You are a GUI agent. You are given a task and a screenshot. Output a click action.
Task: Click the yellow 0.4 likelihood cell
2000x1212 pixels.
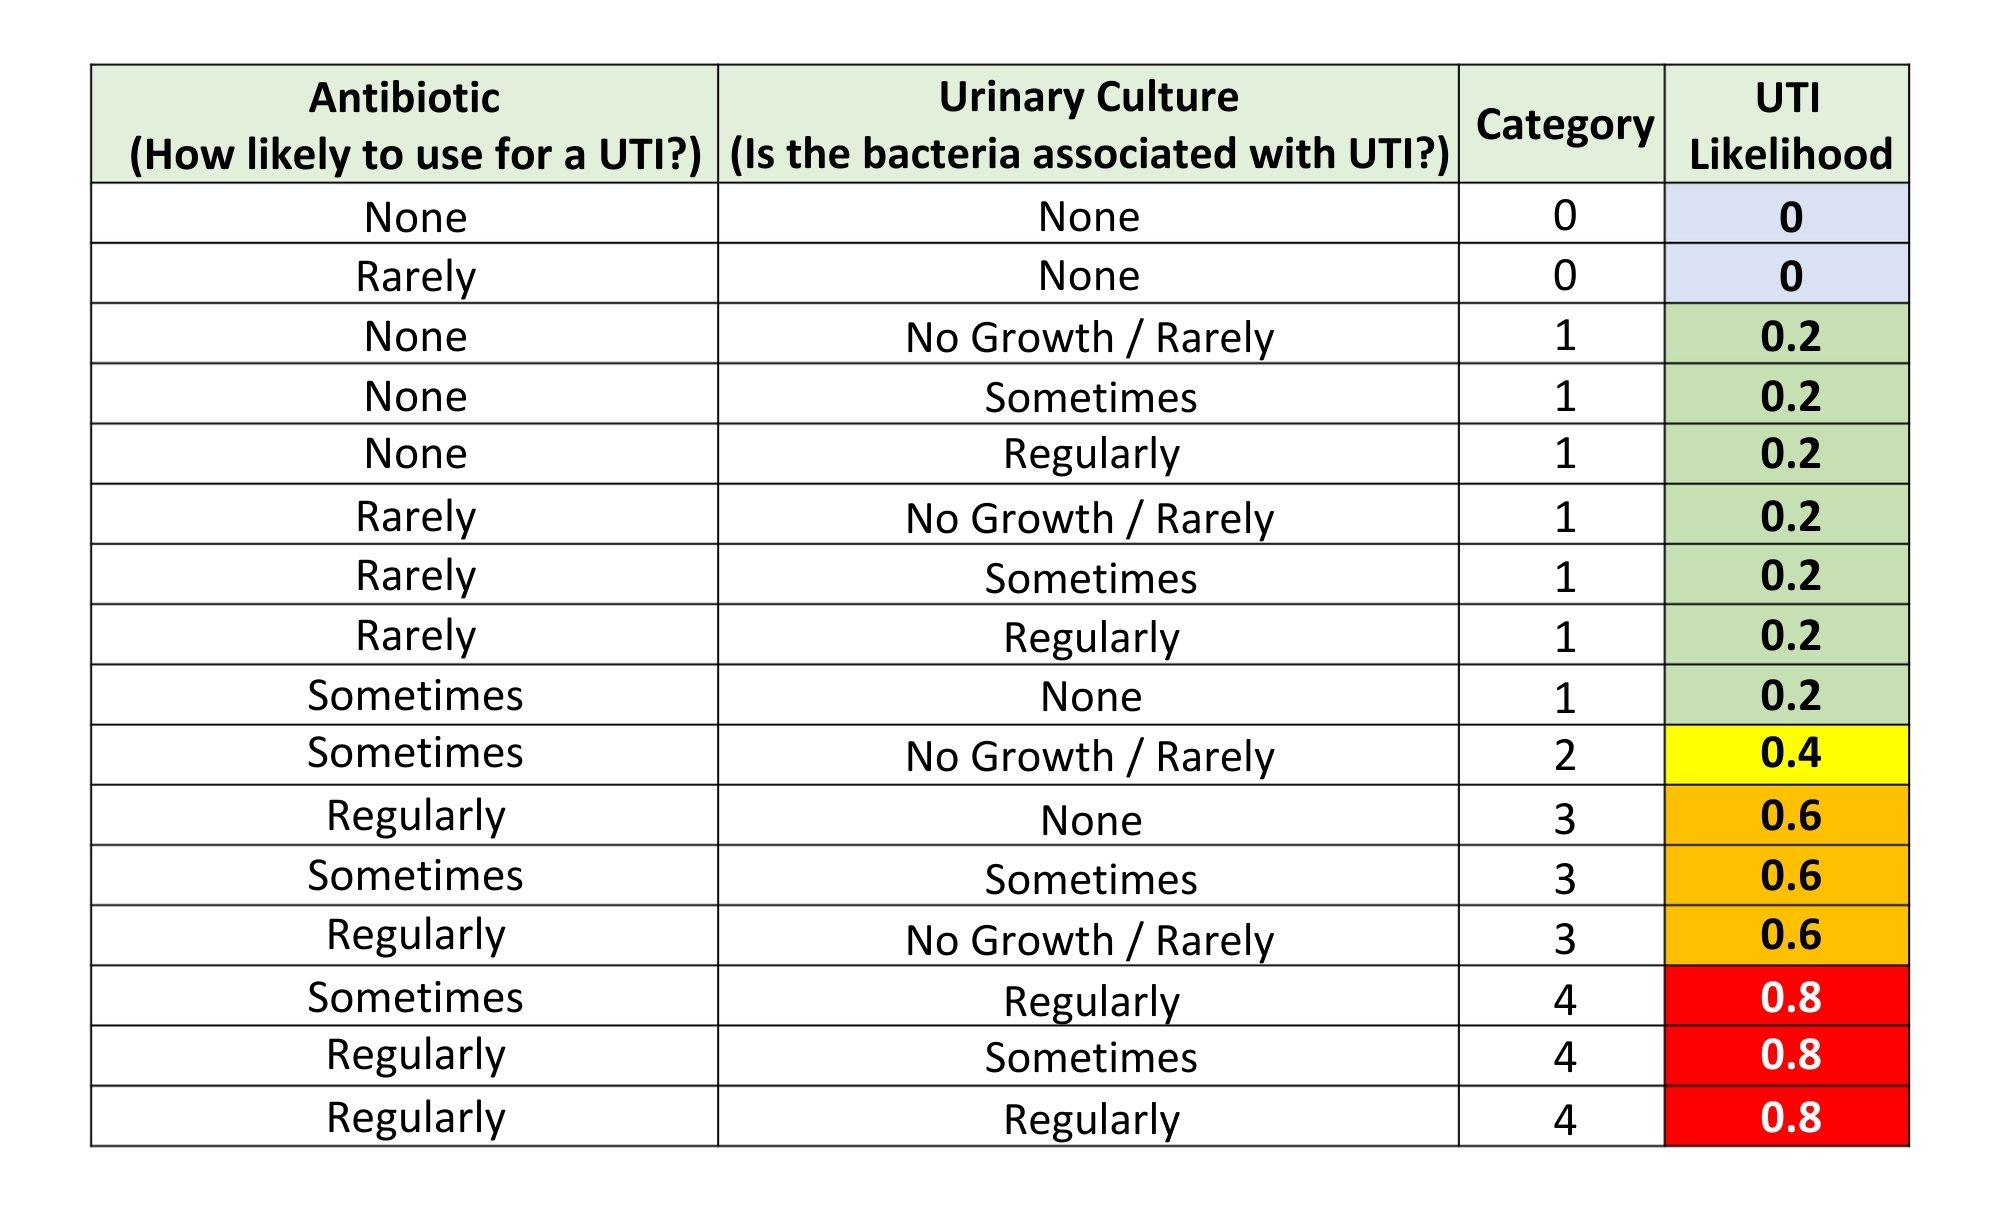(1787, 755)
